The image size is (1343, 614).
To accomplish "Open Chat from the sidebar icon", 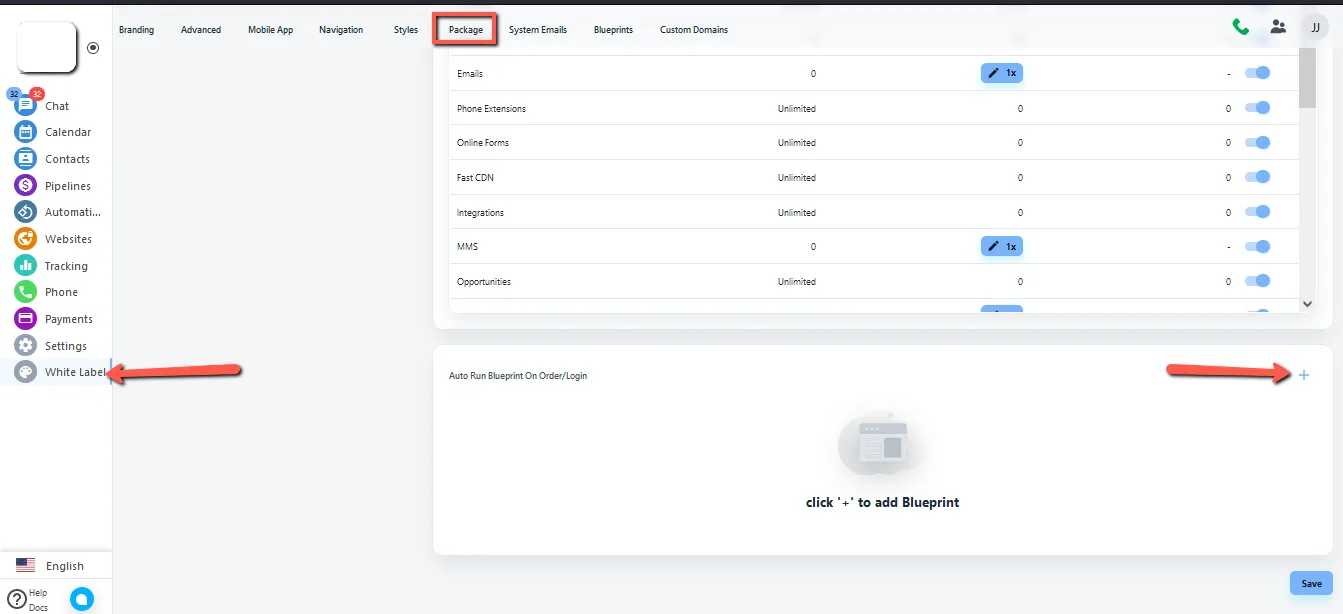I will pyautogui.click(x=25, y=105).
